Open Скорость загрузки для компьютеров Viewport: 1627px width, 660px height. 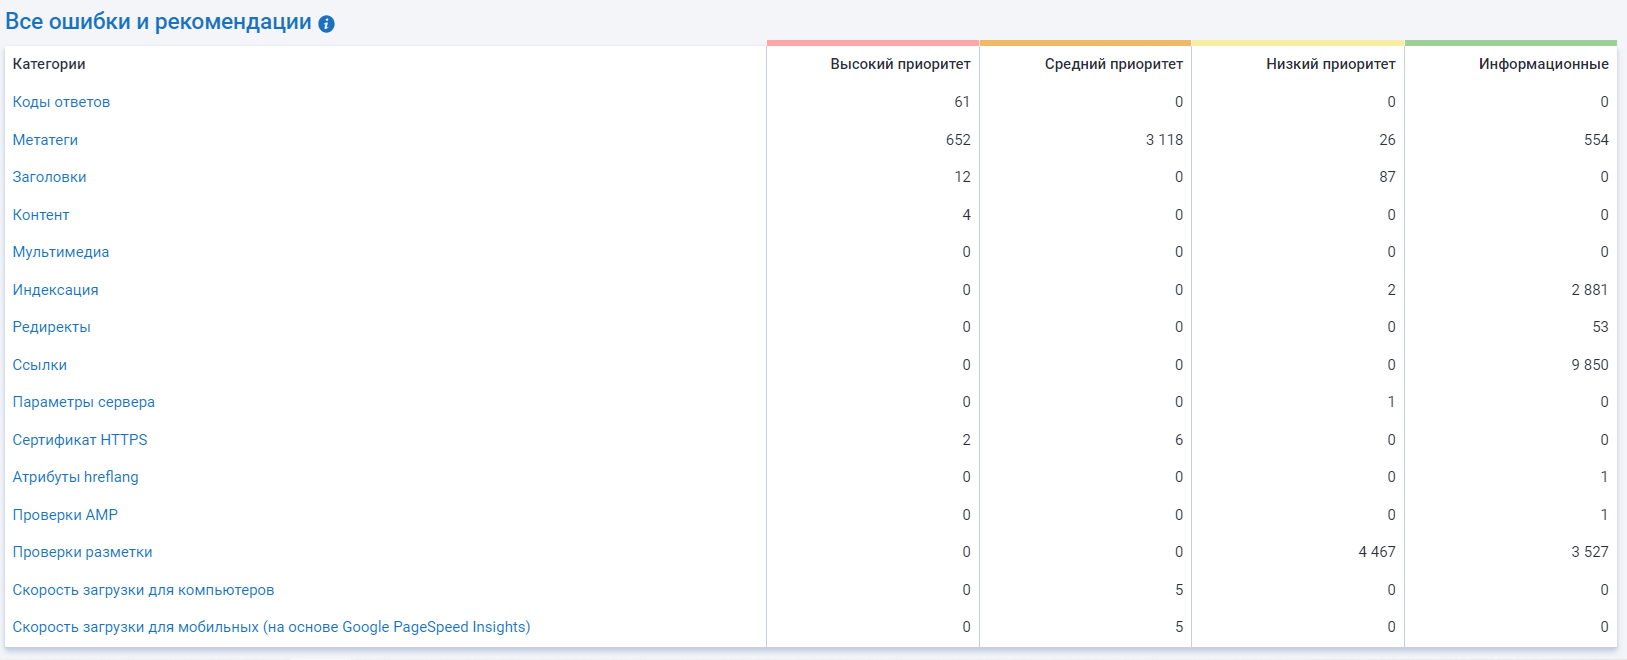pos(143,590)
